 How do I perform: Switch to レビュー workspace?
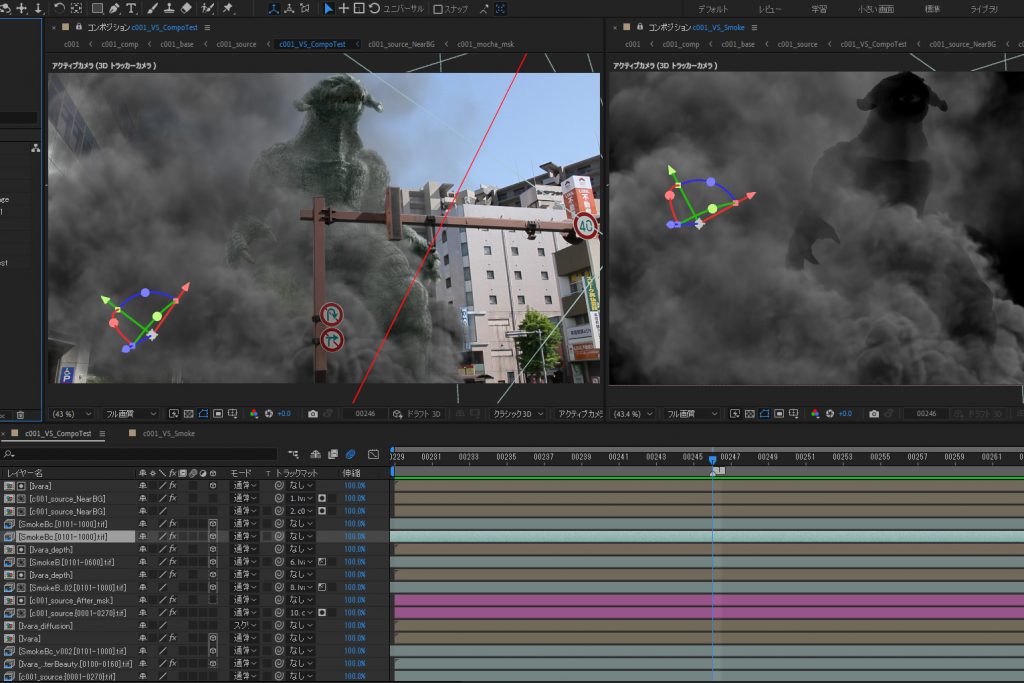[x=769, y=9]
